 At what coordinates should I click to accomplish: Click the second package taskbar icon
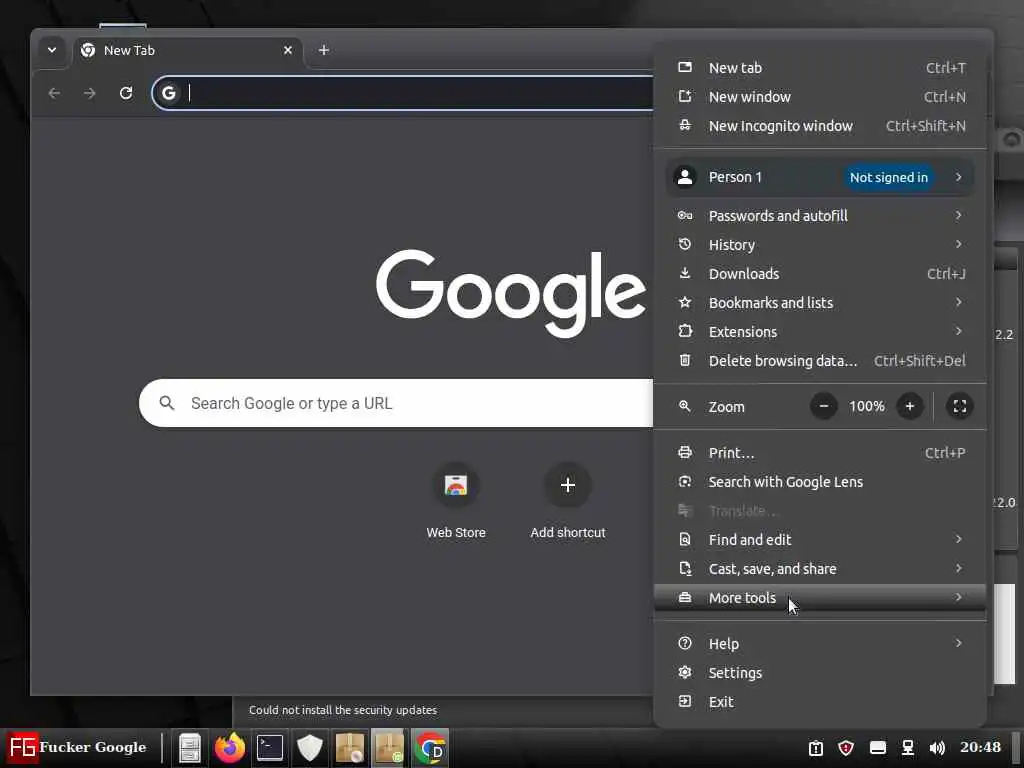click(390, 748)
